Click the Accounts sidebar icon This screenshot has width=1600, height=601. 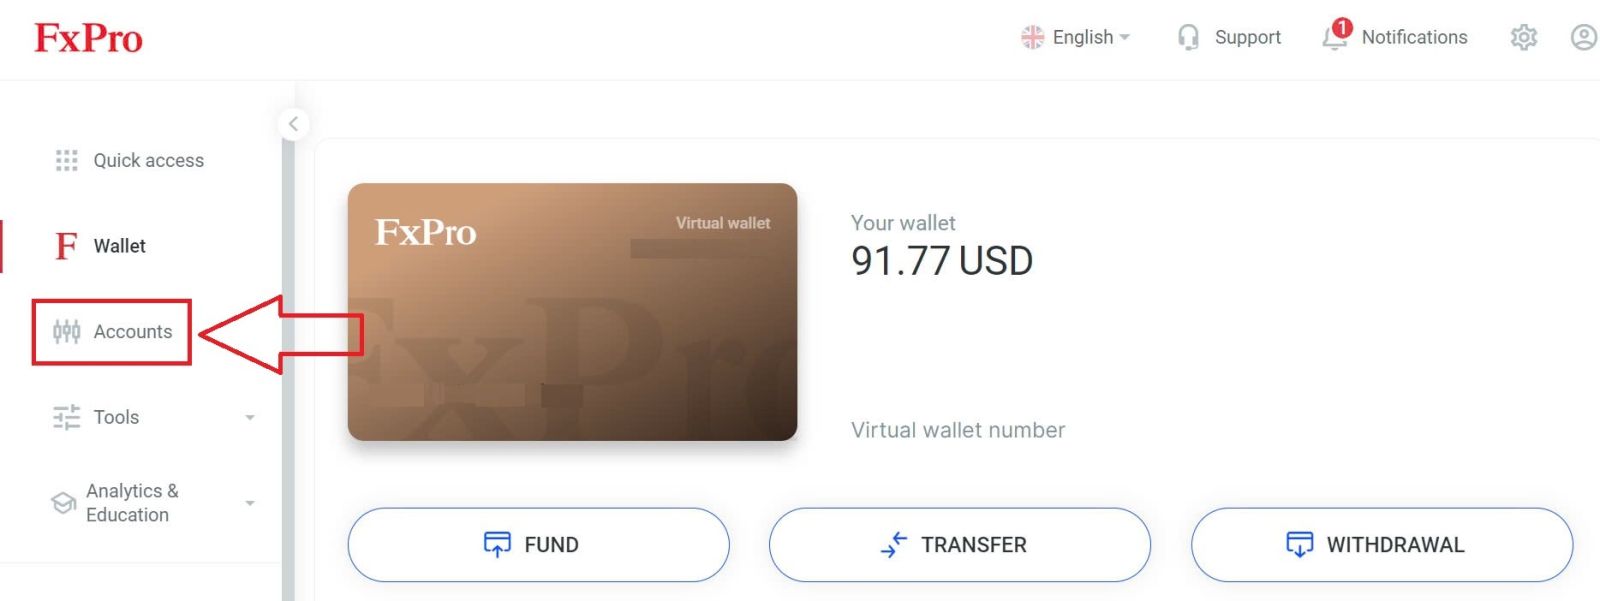point(65,331)
